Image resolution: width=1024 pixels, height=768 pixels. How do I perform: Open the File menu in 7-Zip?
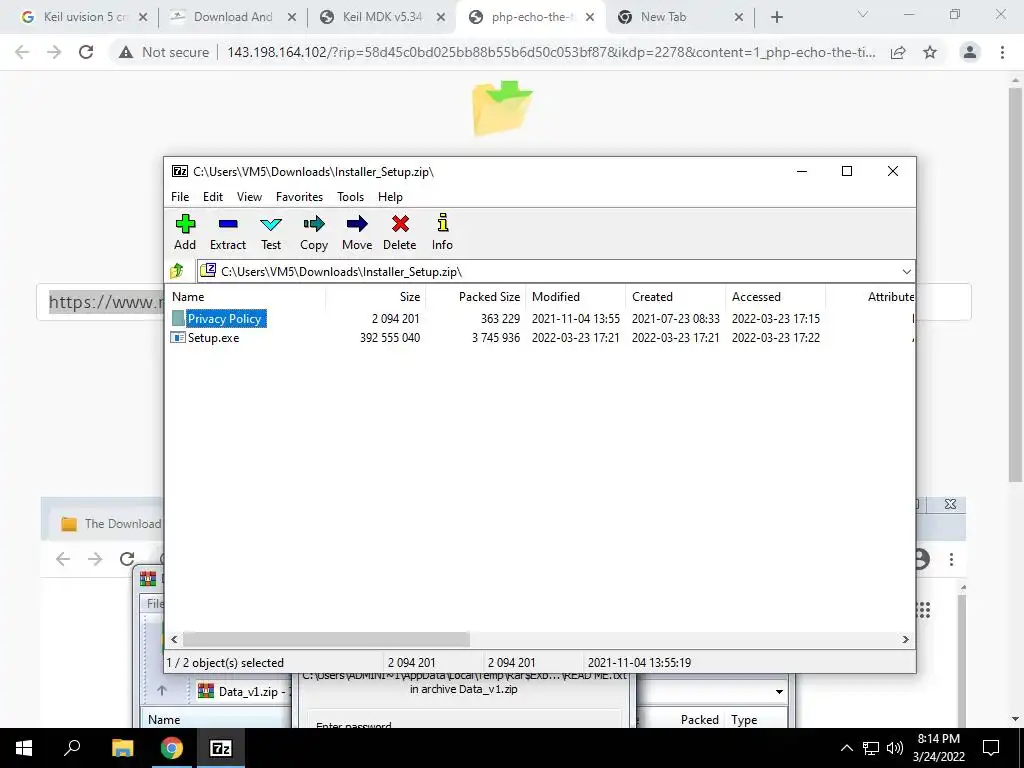click(x=180, y=197)
